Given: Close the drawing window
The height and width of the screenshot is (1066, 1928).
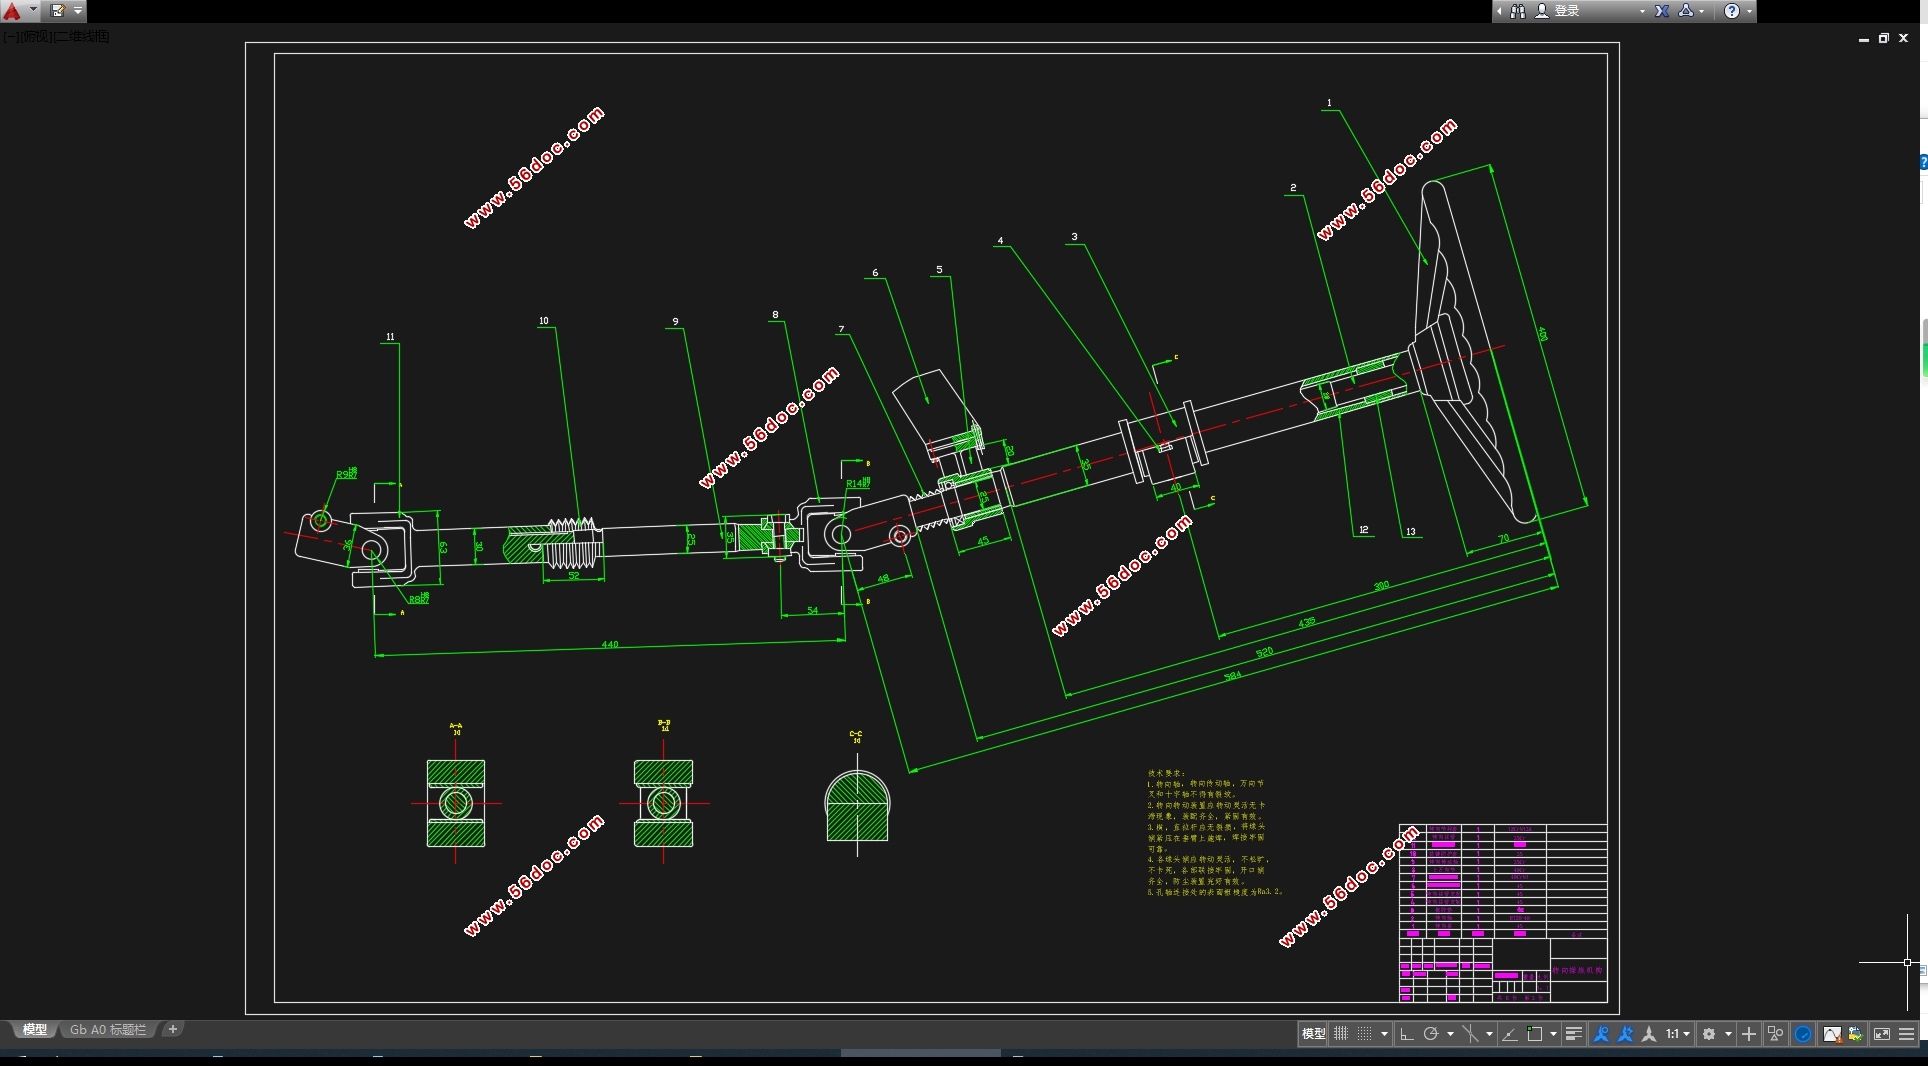Looking at the screenshot, I should pos(1904,39).
